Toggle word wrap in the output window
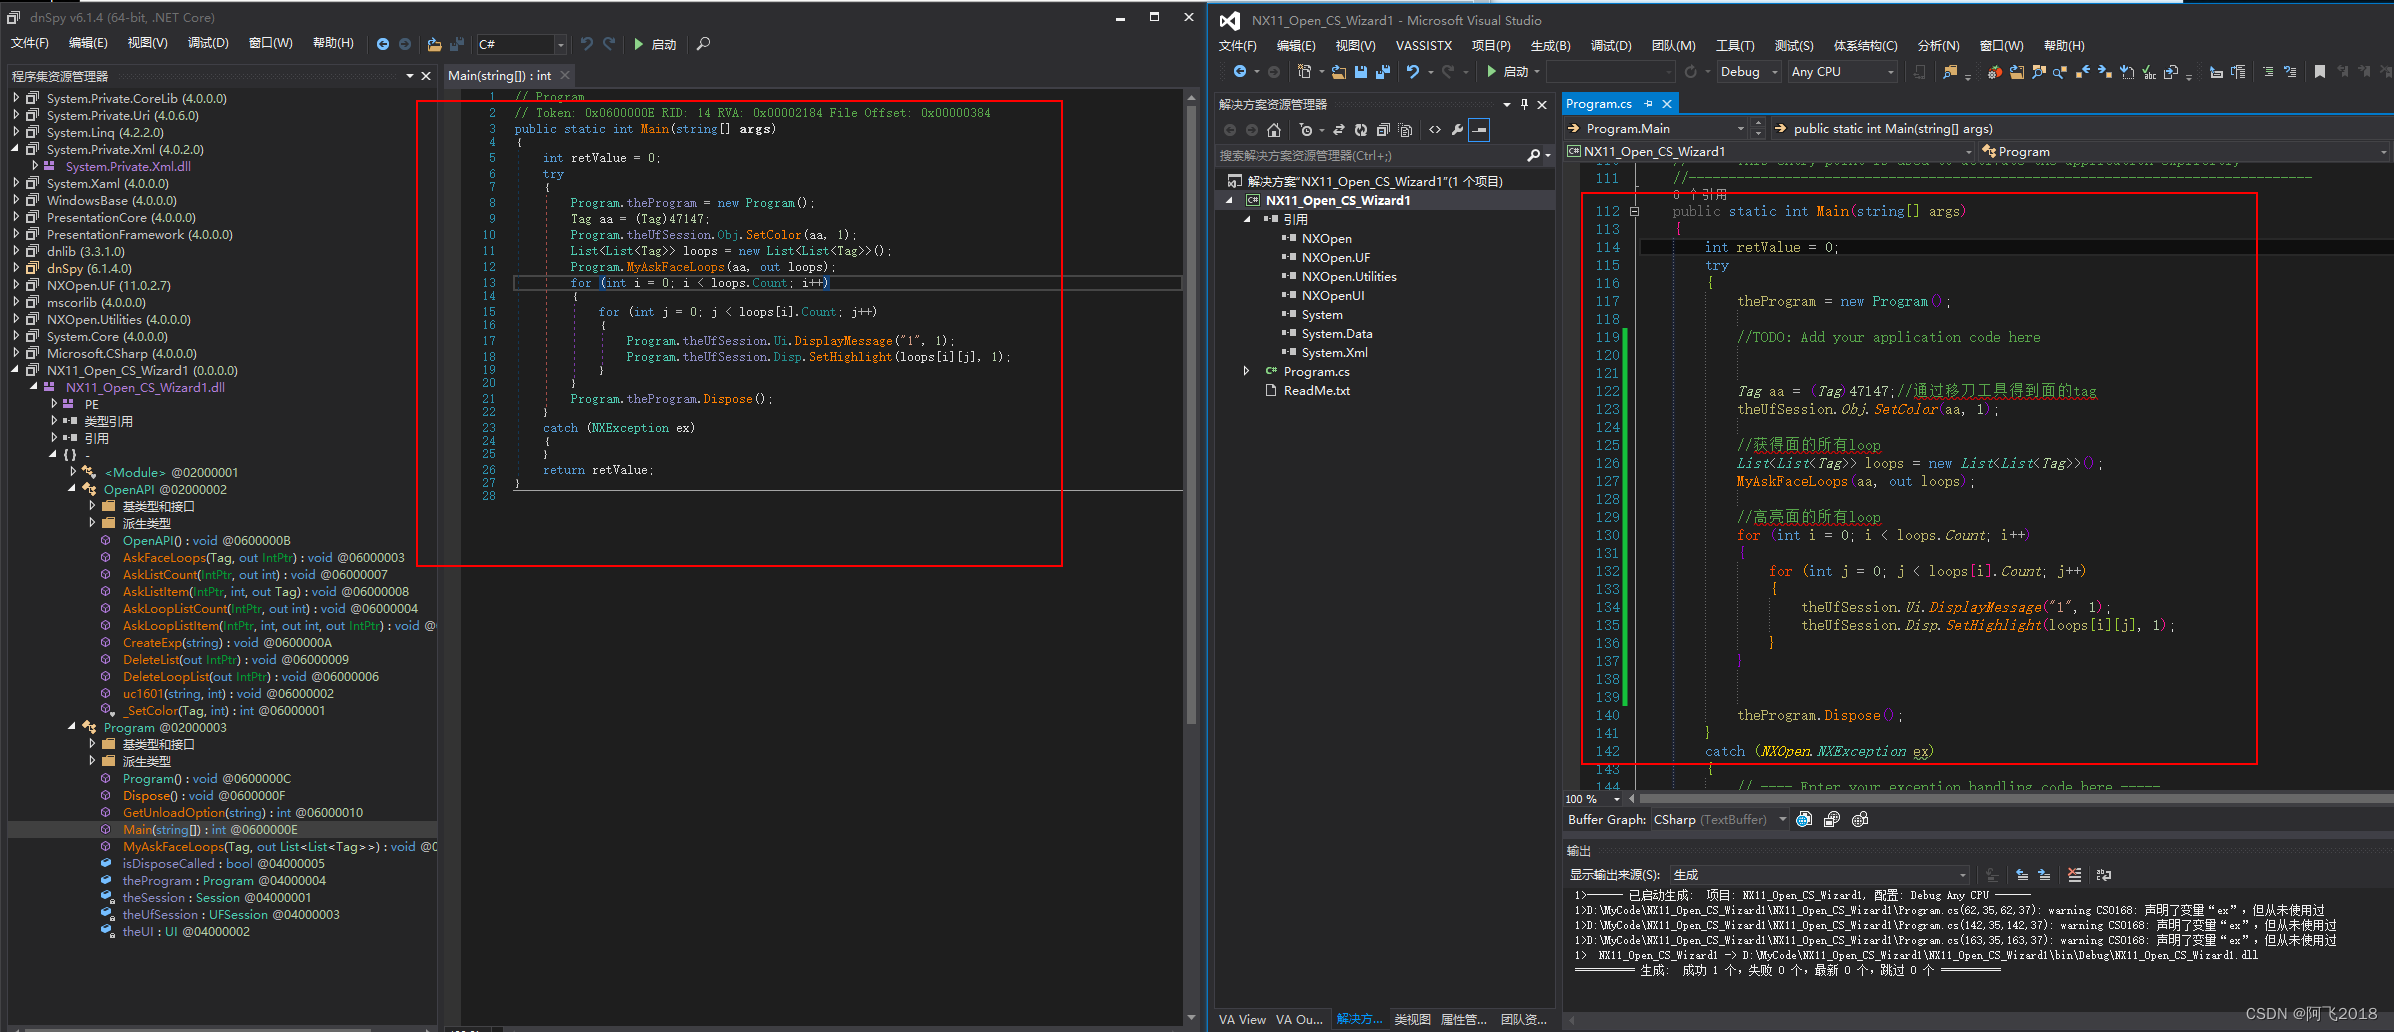 click(2103, 874)
